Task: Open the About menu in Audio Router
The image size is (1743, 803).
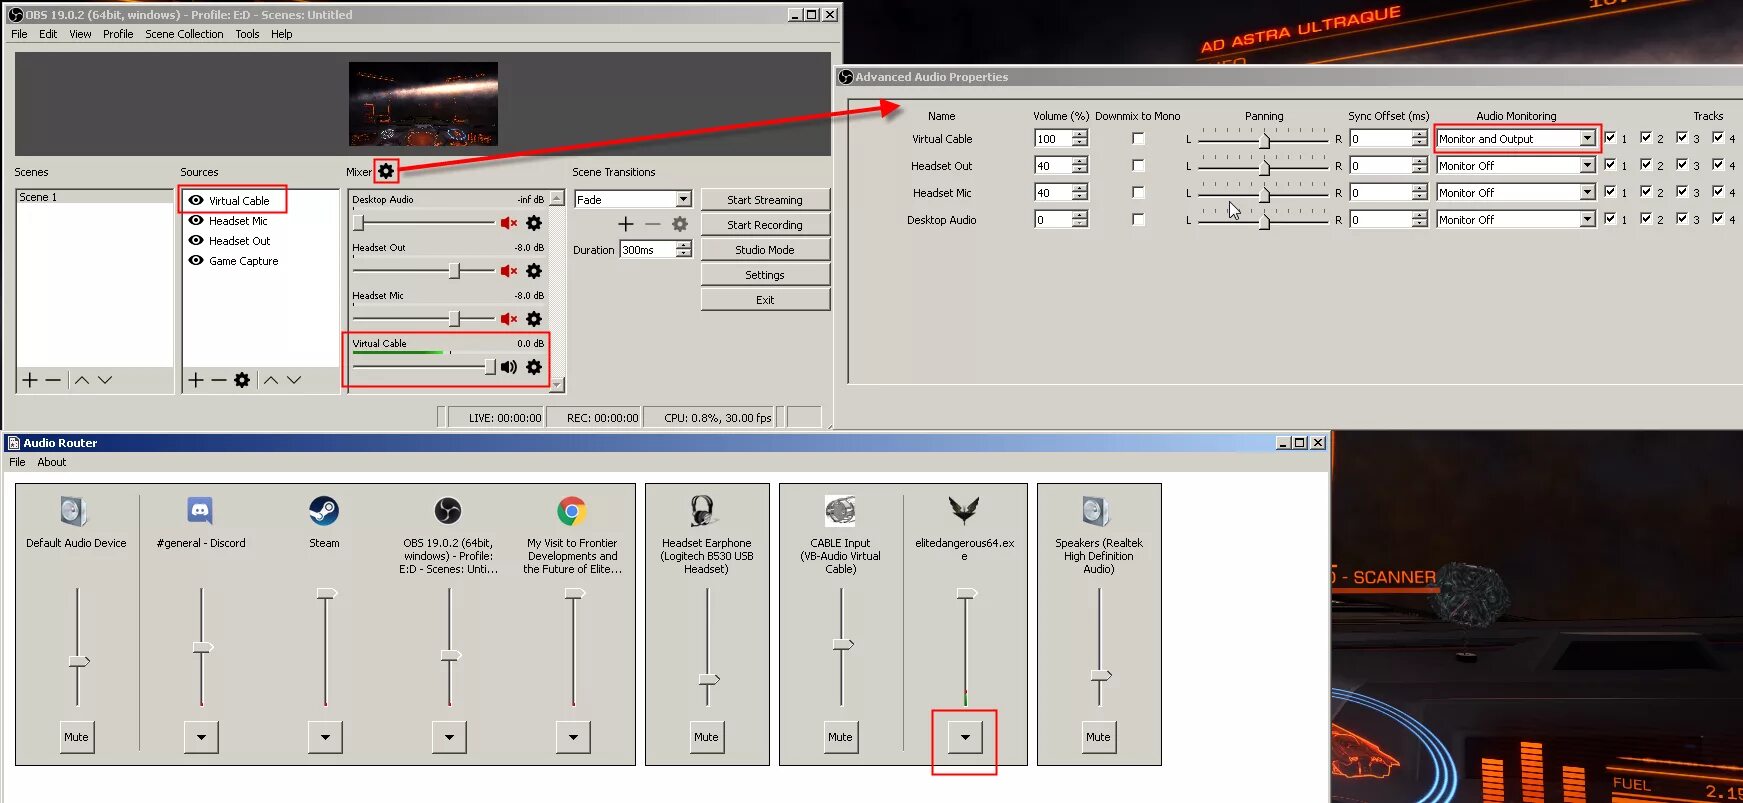Action: (52, 462)
